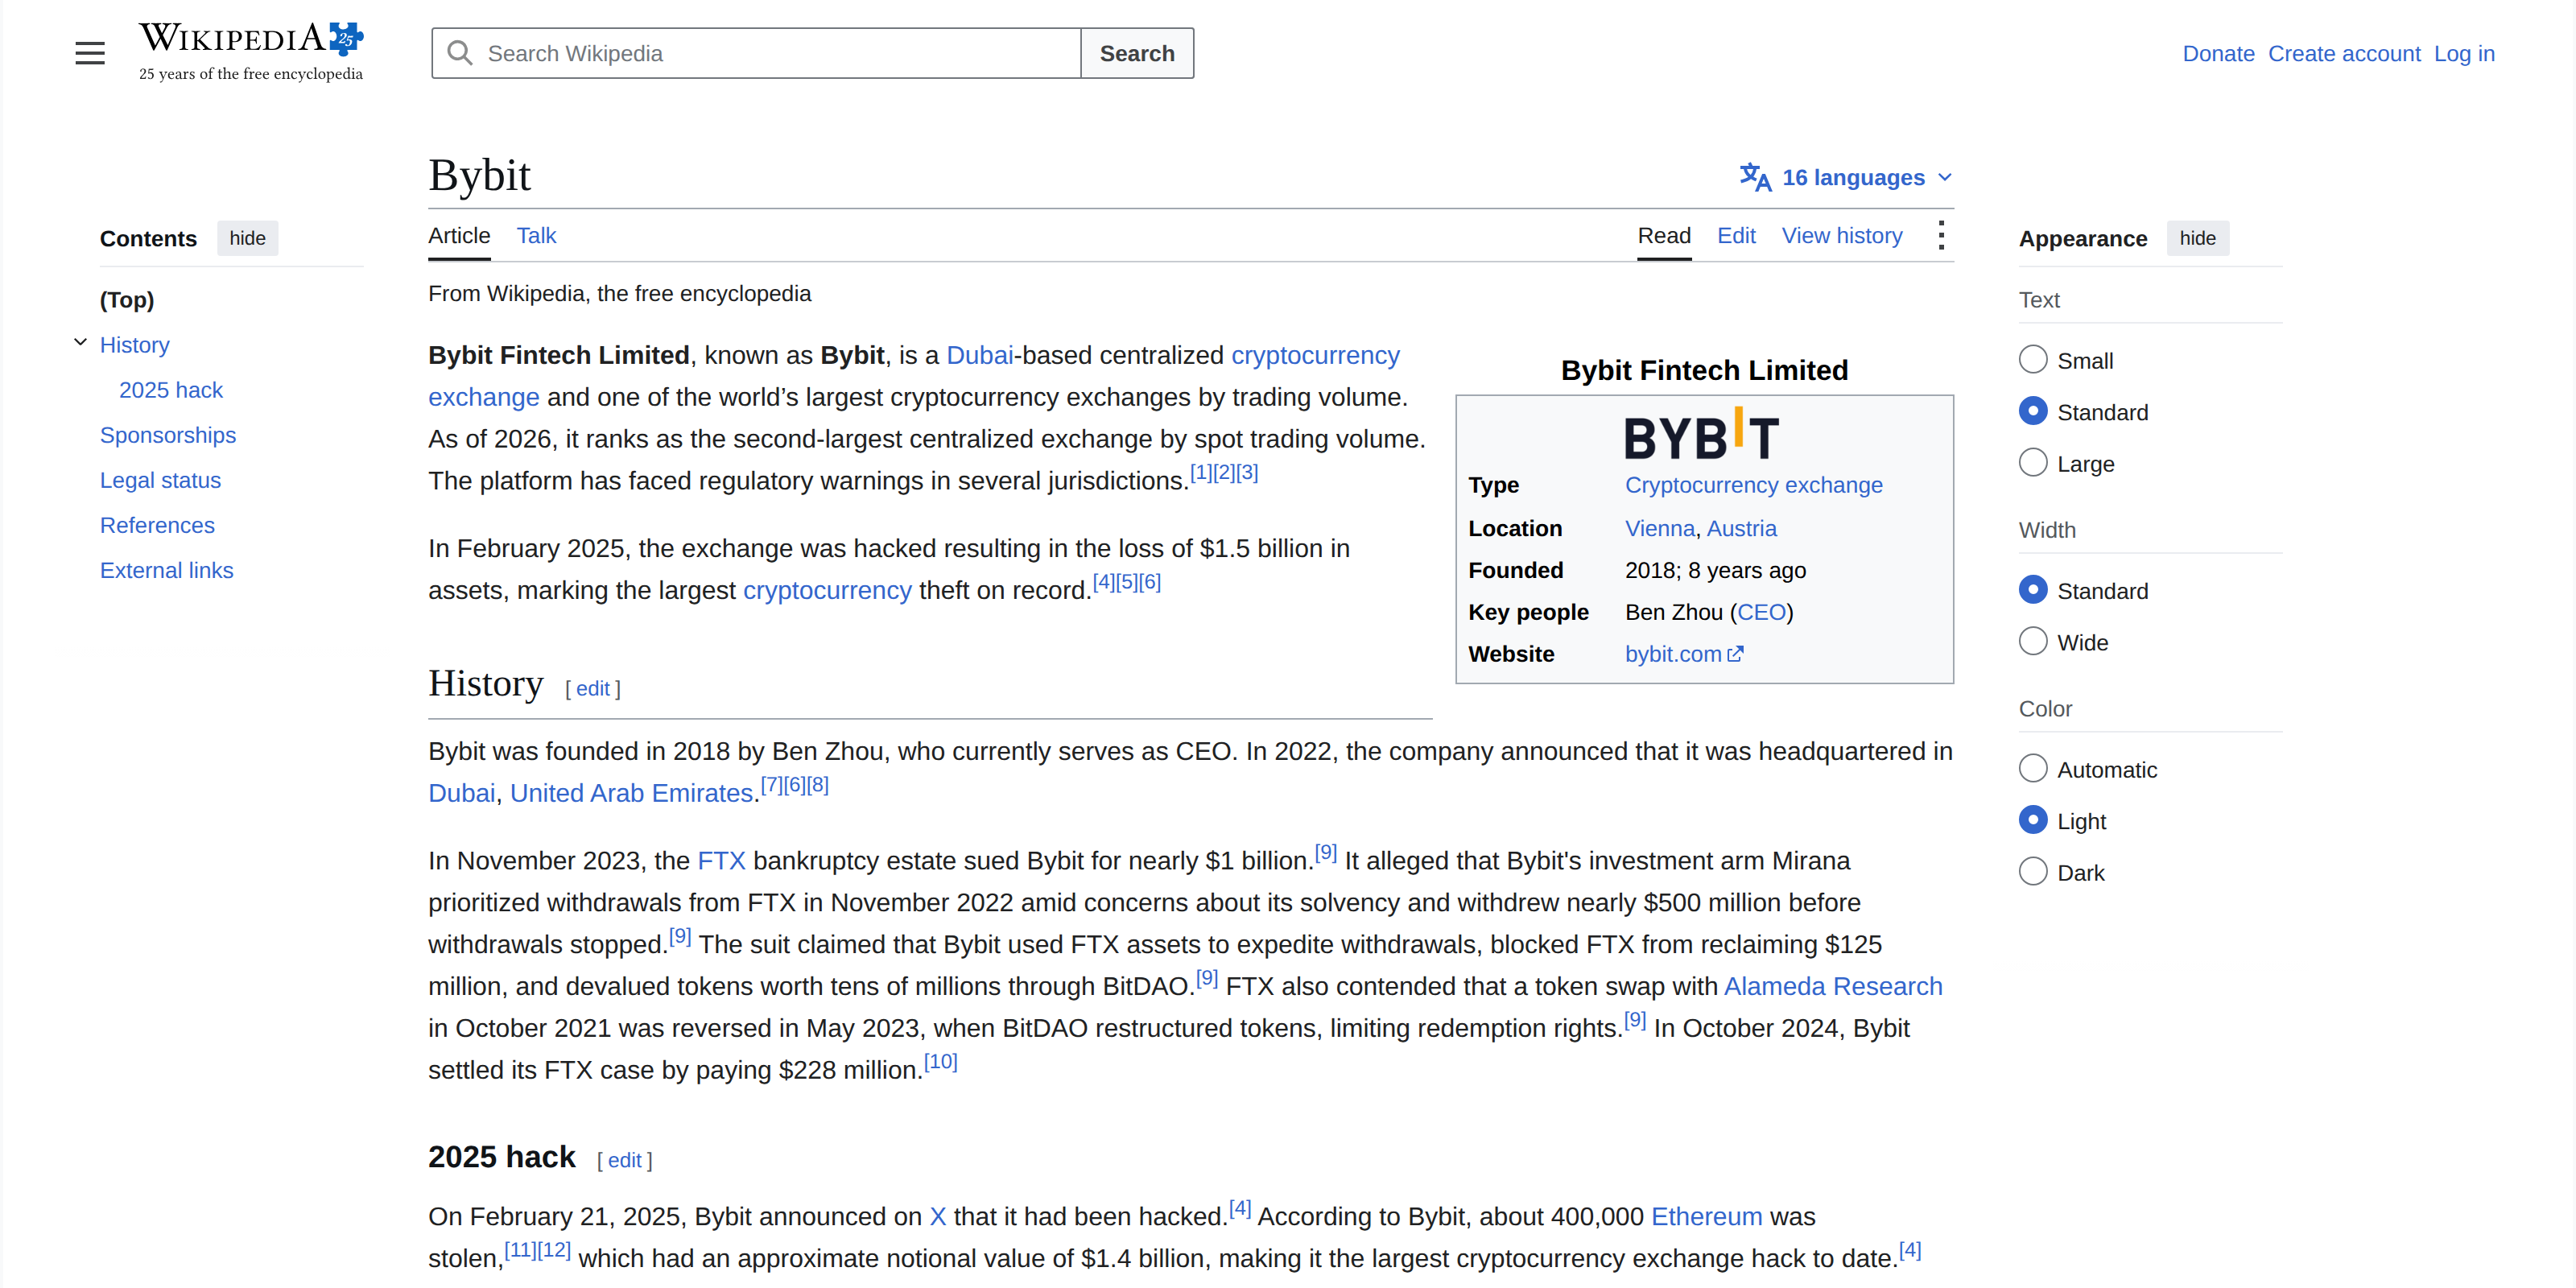Open the Edit tab
The image size is (2576, 1288).
point(1736,236)
